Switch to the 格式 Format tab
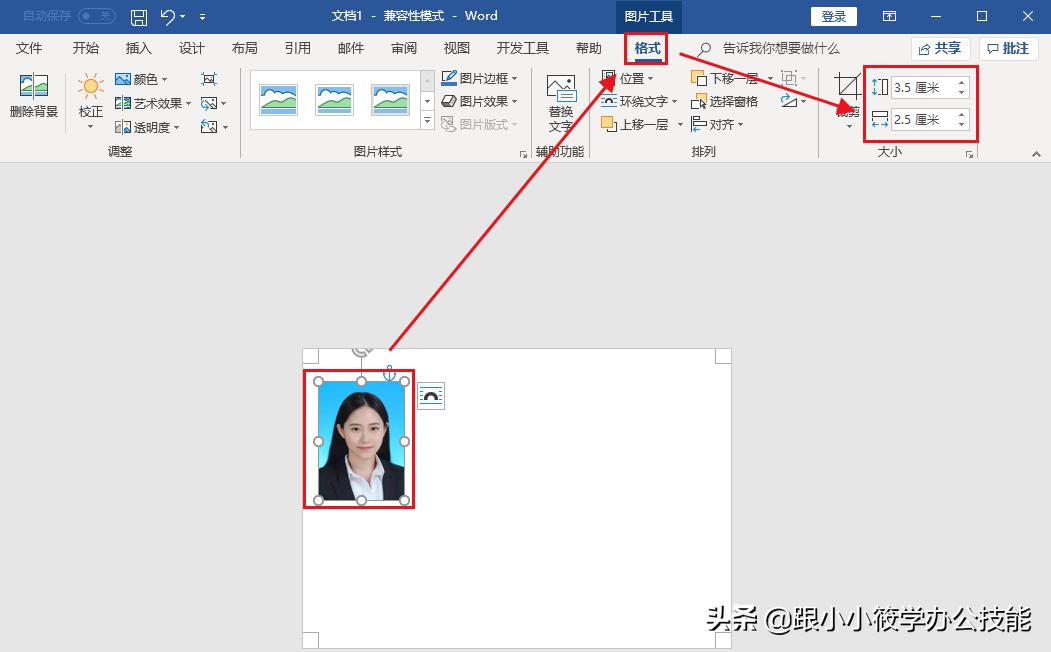 pos(645,47)
